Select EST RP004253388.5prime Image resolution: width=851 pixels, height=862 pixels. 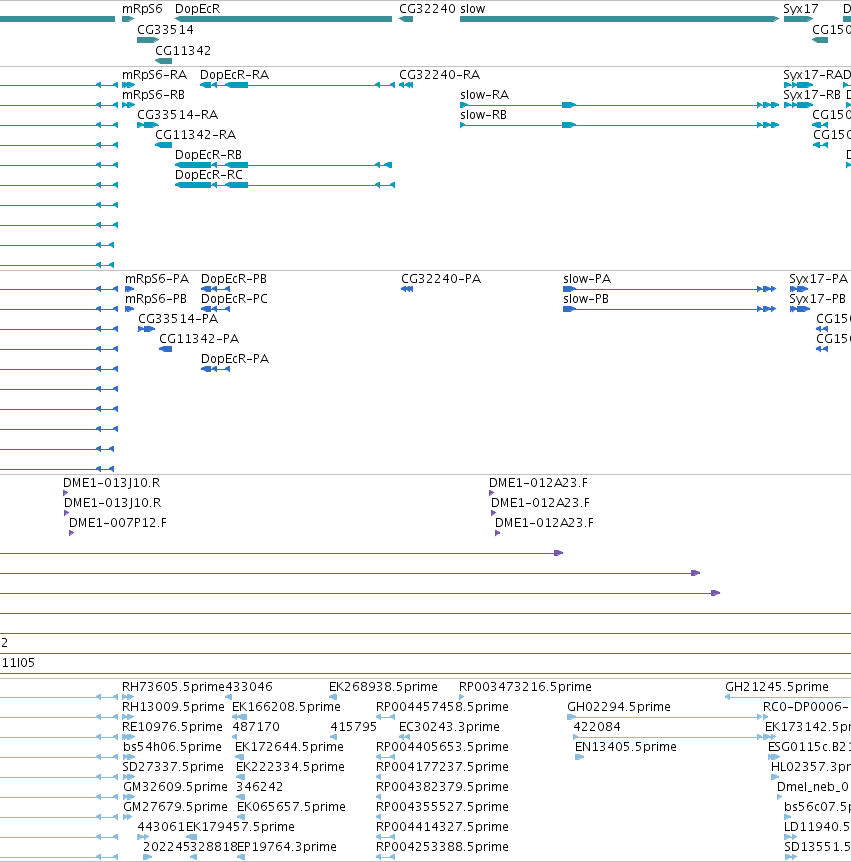442,847
